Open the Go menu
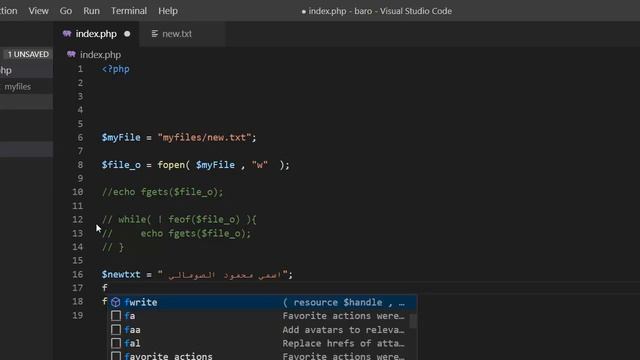640x360 pixels. pyautogui.click(x=66, y=11)
